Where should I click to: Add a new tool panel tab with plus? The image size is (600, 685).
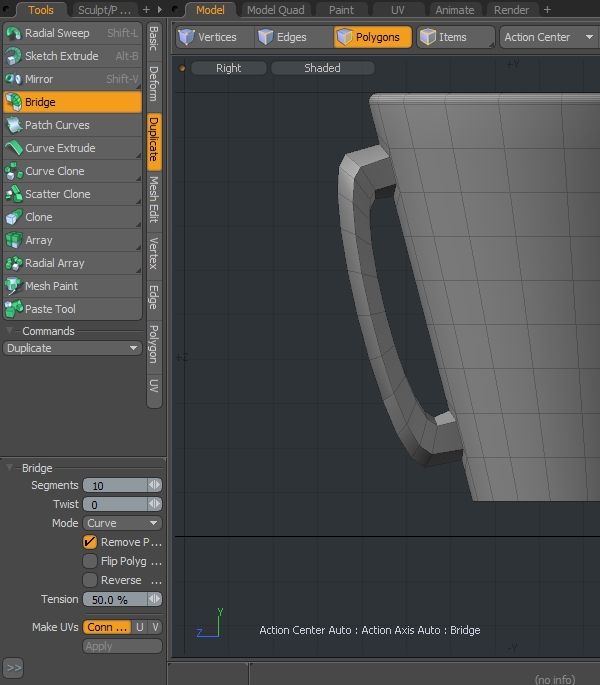(x=146, y=10)
